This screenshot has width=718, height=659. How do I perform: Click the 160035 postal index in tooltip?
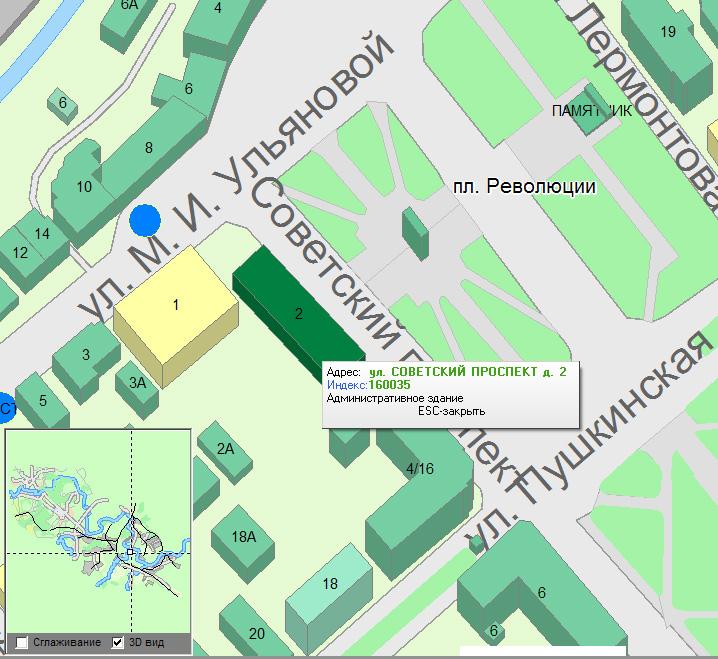coord(389,384)
